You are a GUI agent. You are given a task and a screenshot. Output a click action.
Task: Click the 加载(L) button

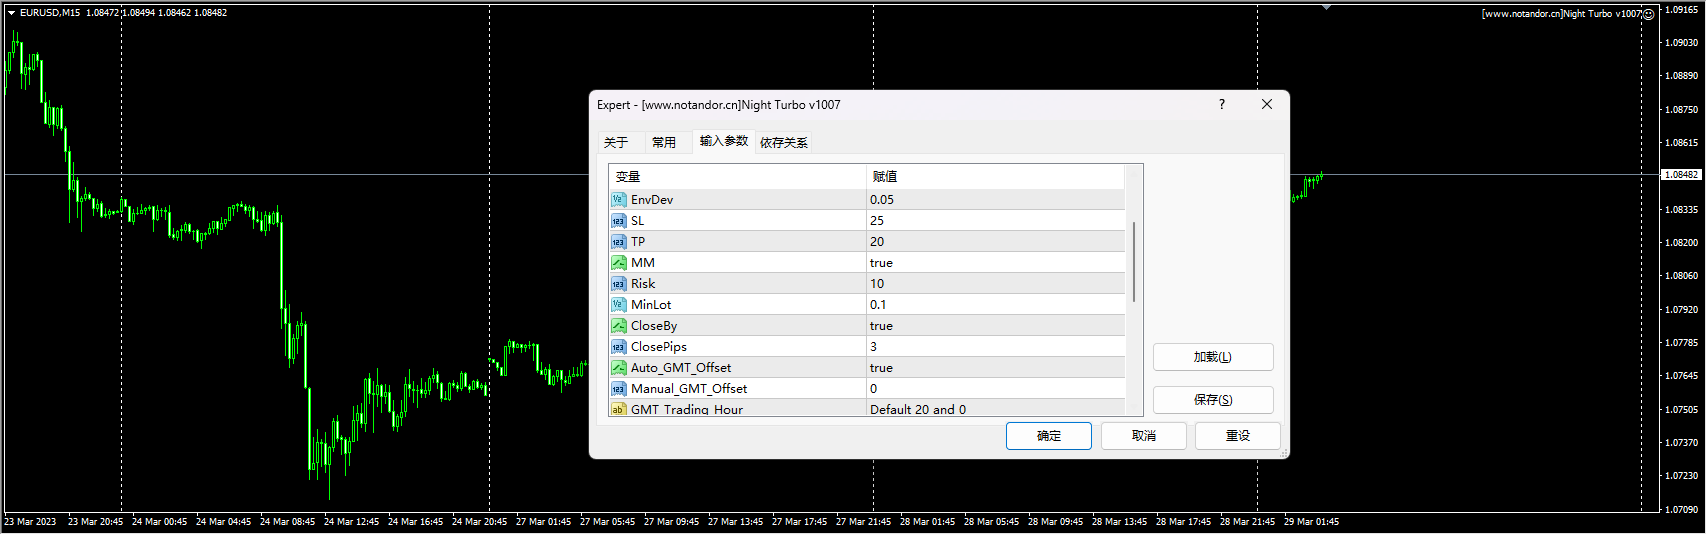pos(1212,357)
